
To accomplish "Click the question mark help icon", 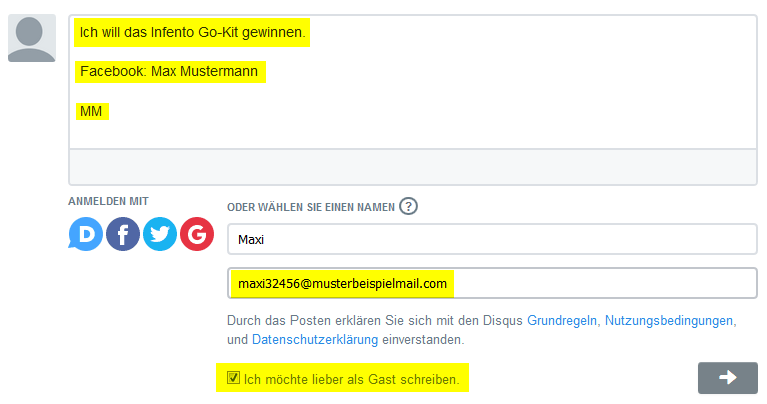I will tap(408, 206).
